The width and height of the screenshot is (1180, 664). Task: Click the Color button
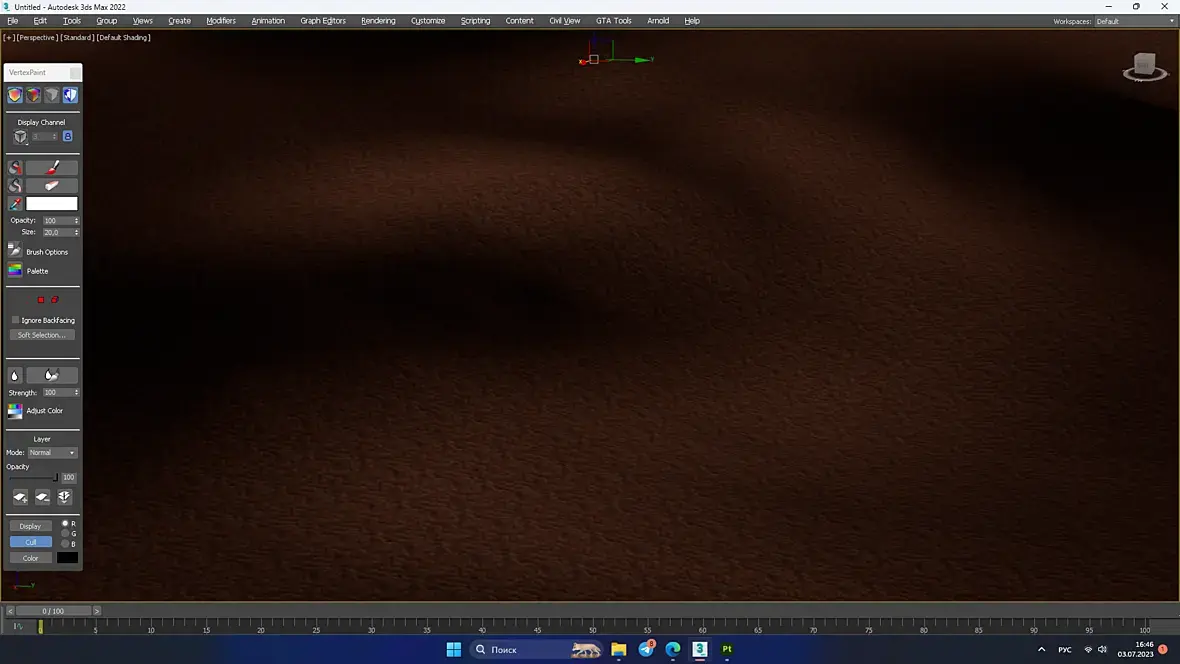tap(30, 558)
